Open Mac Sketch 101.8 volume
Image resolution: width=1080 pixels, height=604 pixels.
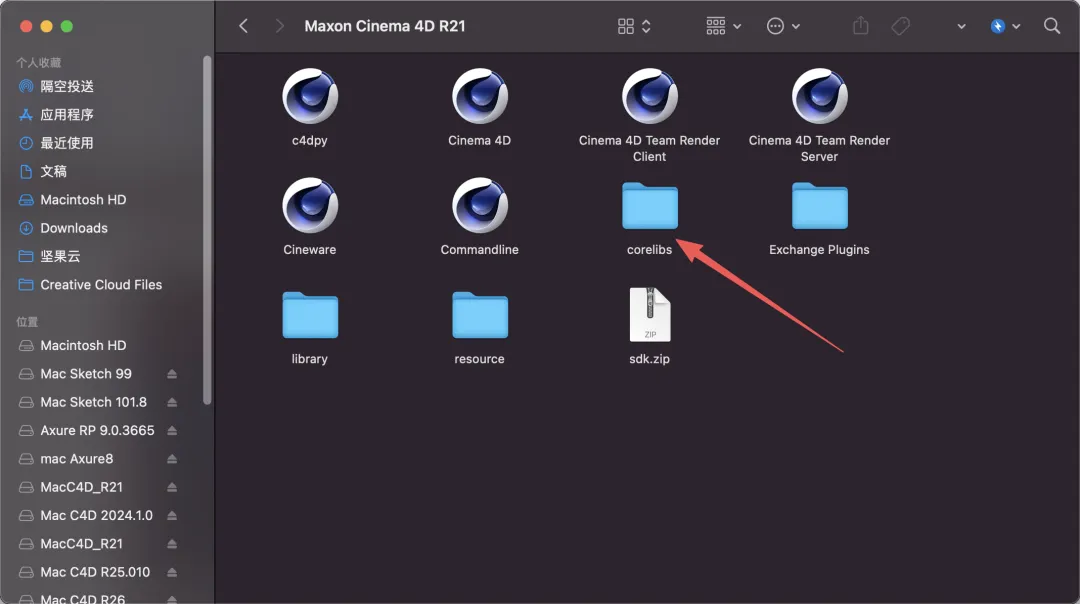(x=94, y=402)
